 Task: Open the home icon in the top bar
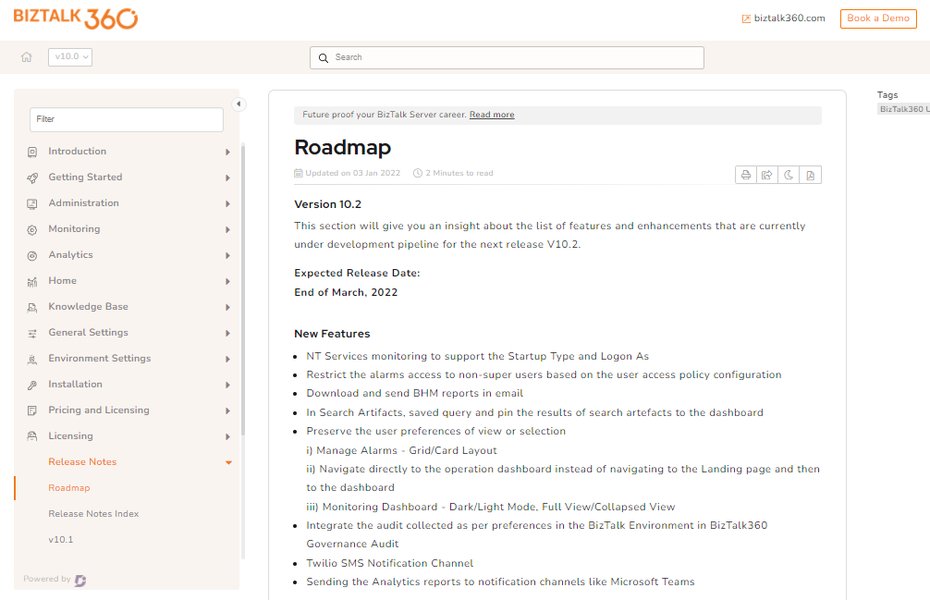pyautogui.click(x=26, y=57)
